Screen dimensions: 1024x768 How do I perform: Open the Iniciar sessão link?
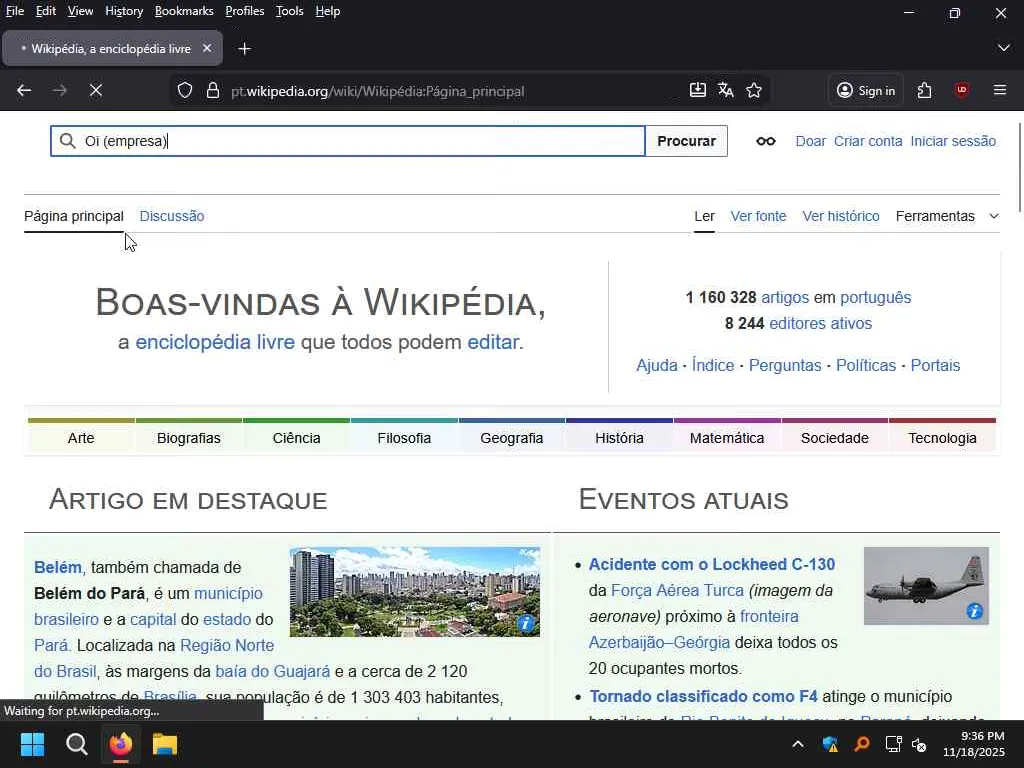tap(953, 141)
